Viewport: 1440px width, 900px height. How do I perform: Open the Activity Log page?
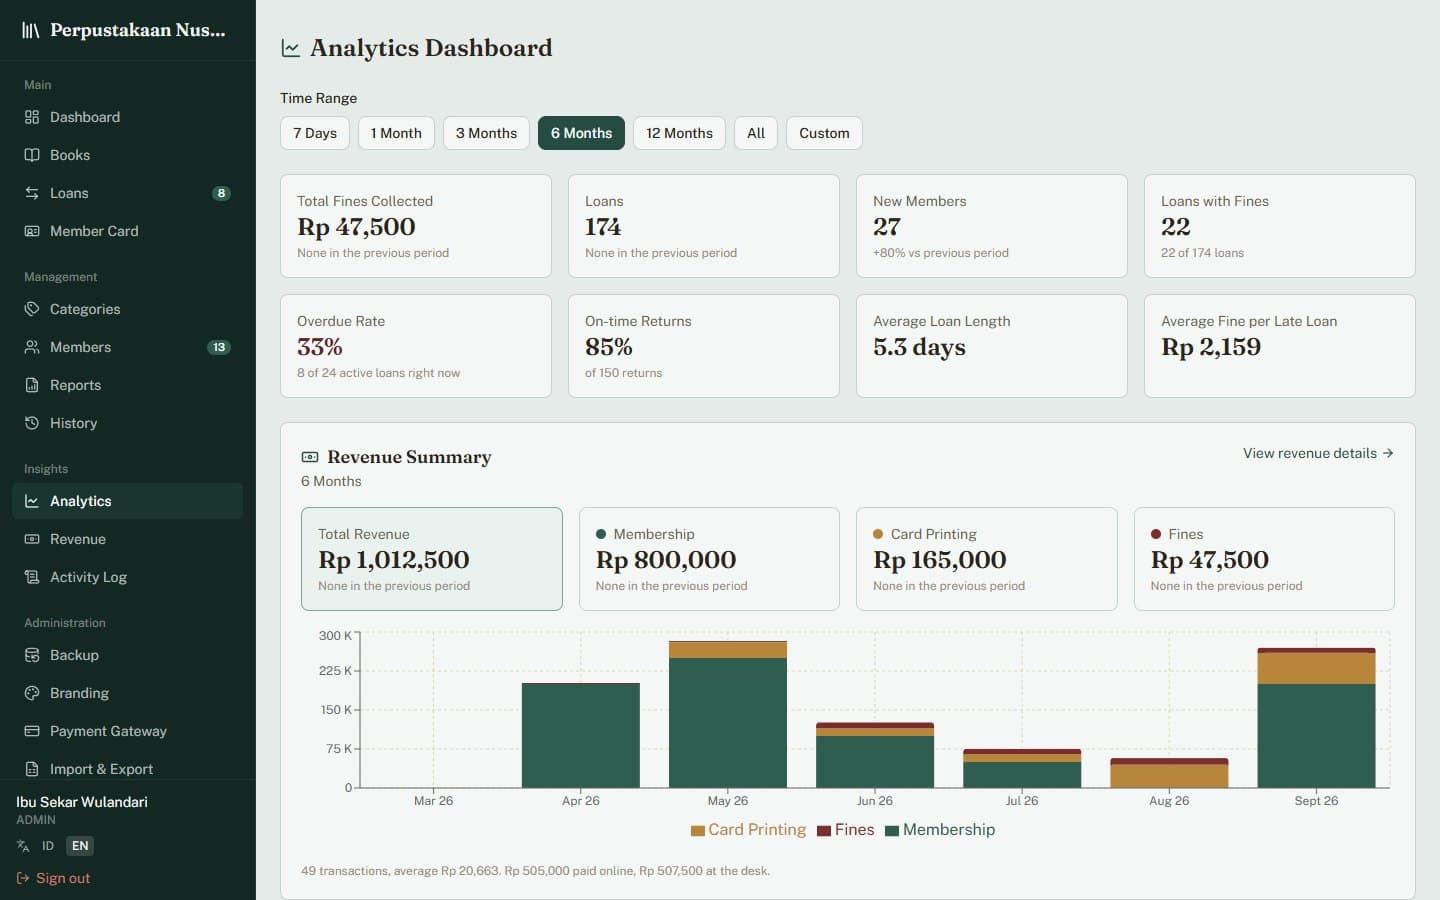[128, 577]
